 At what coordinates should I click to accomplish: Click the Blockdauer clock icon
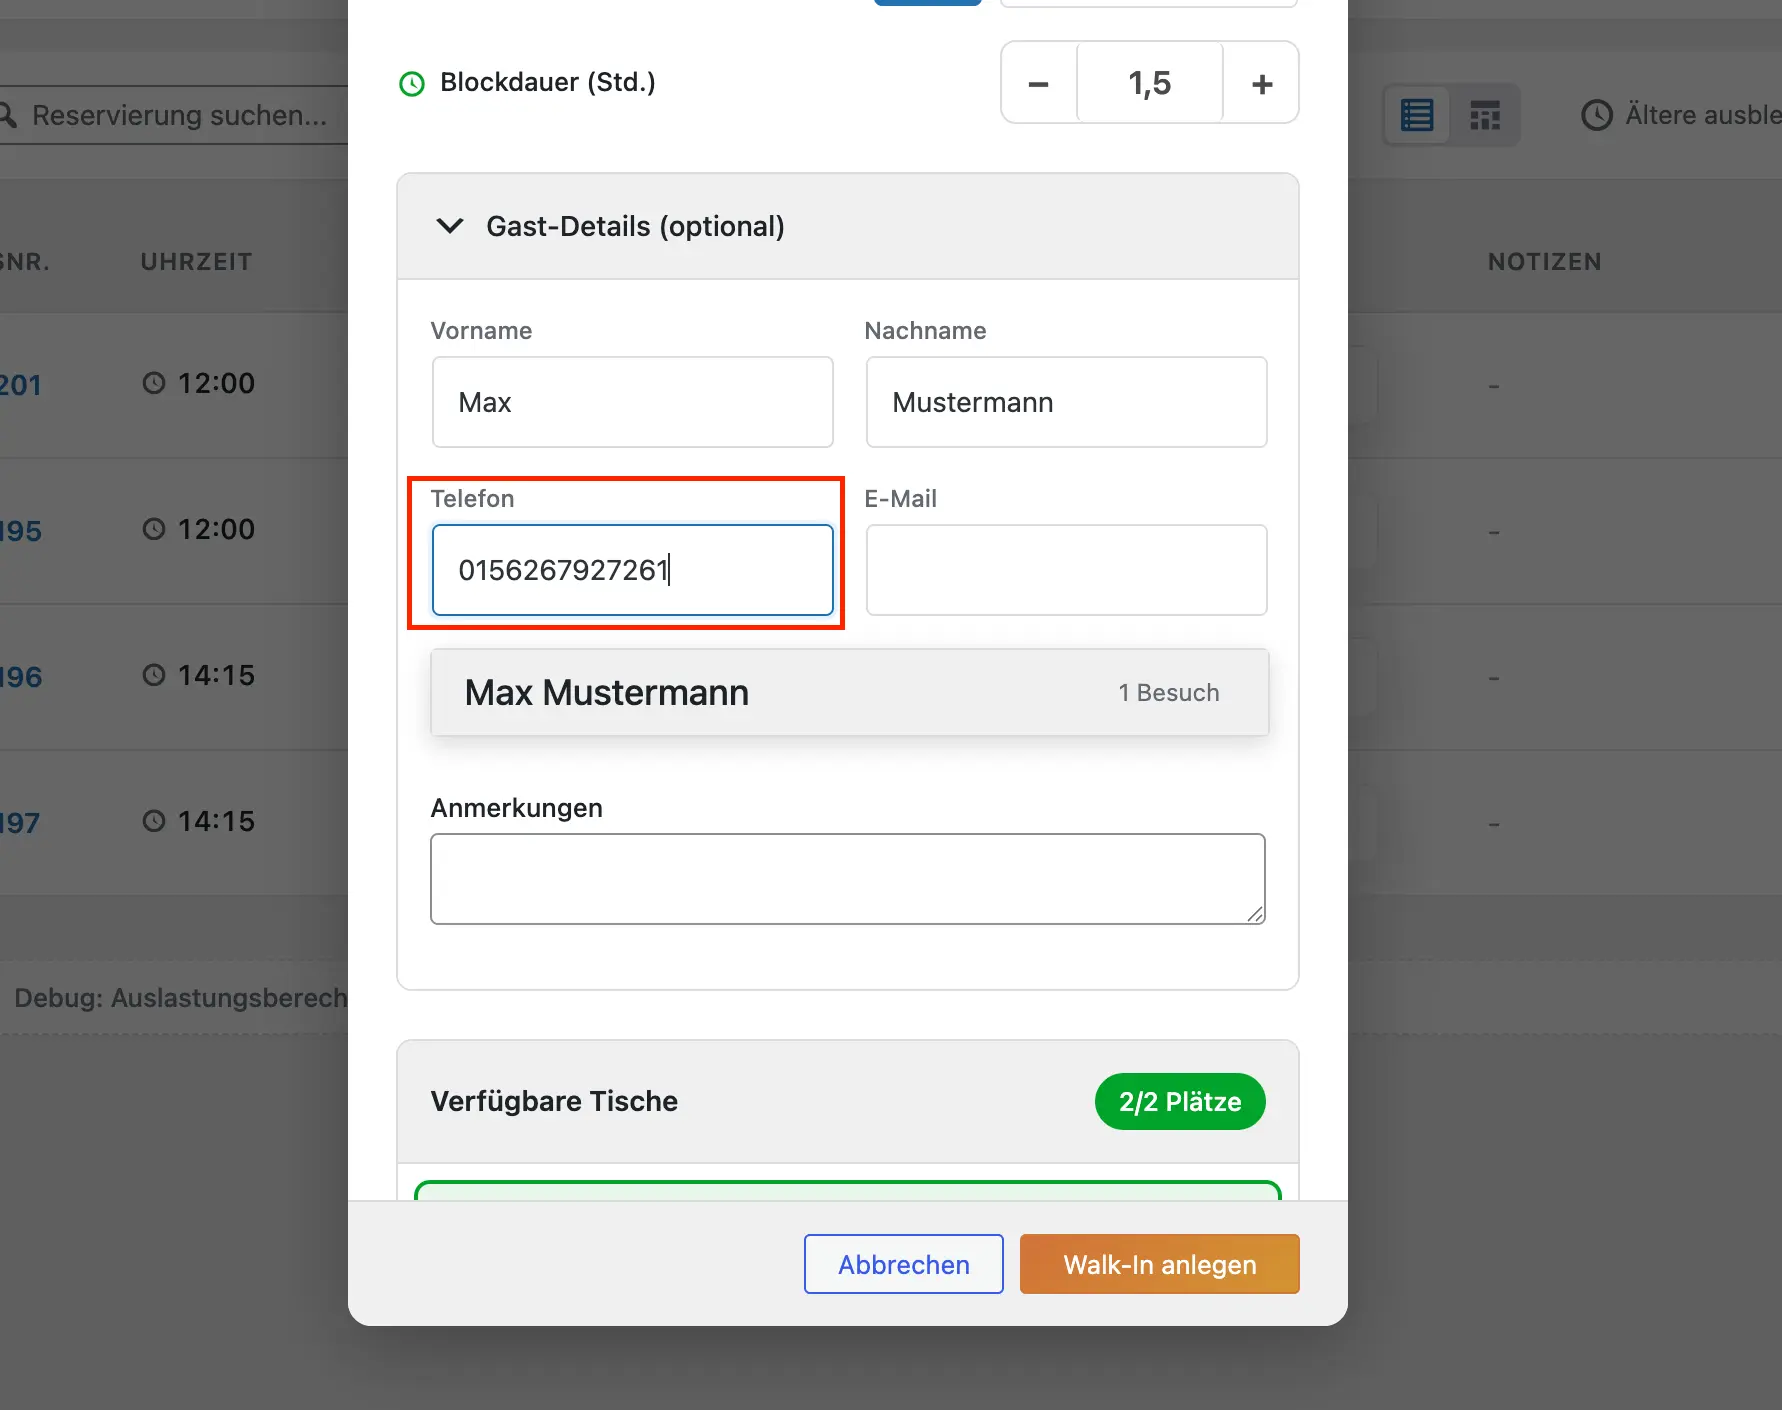[412, 84]
